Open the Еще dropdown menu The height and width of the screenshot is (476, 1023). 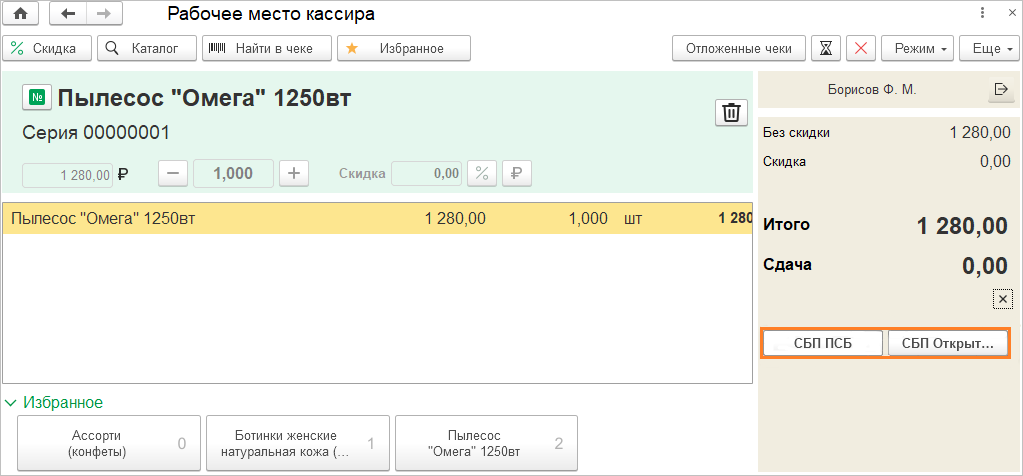pos(989,48)
